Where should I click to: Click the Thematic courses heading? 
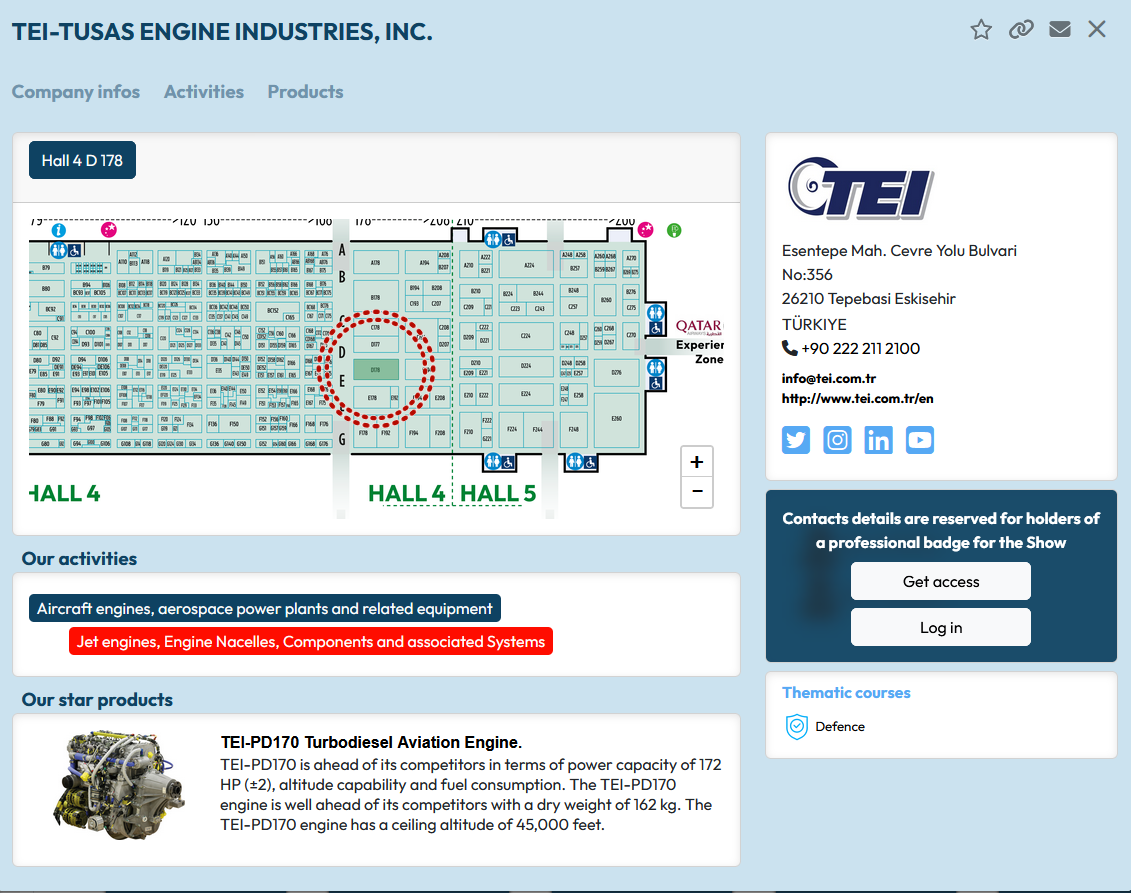846,692
